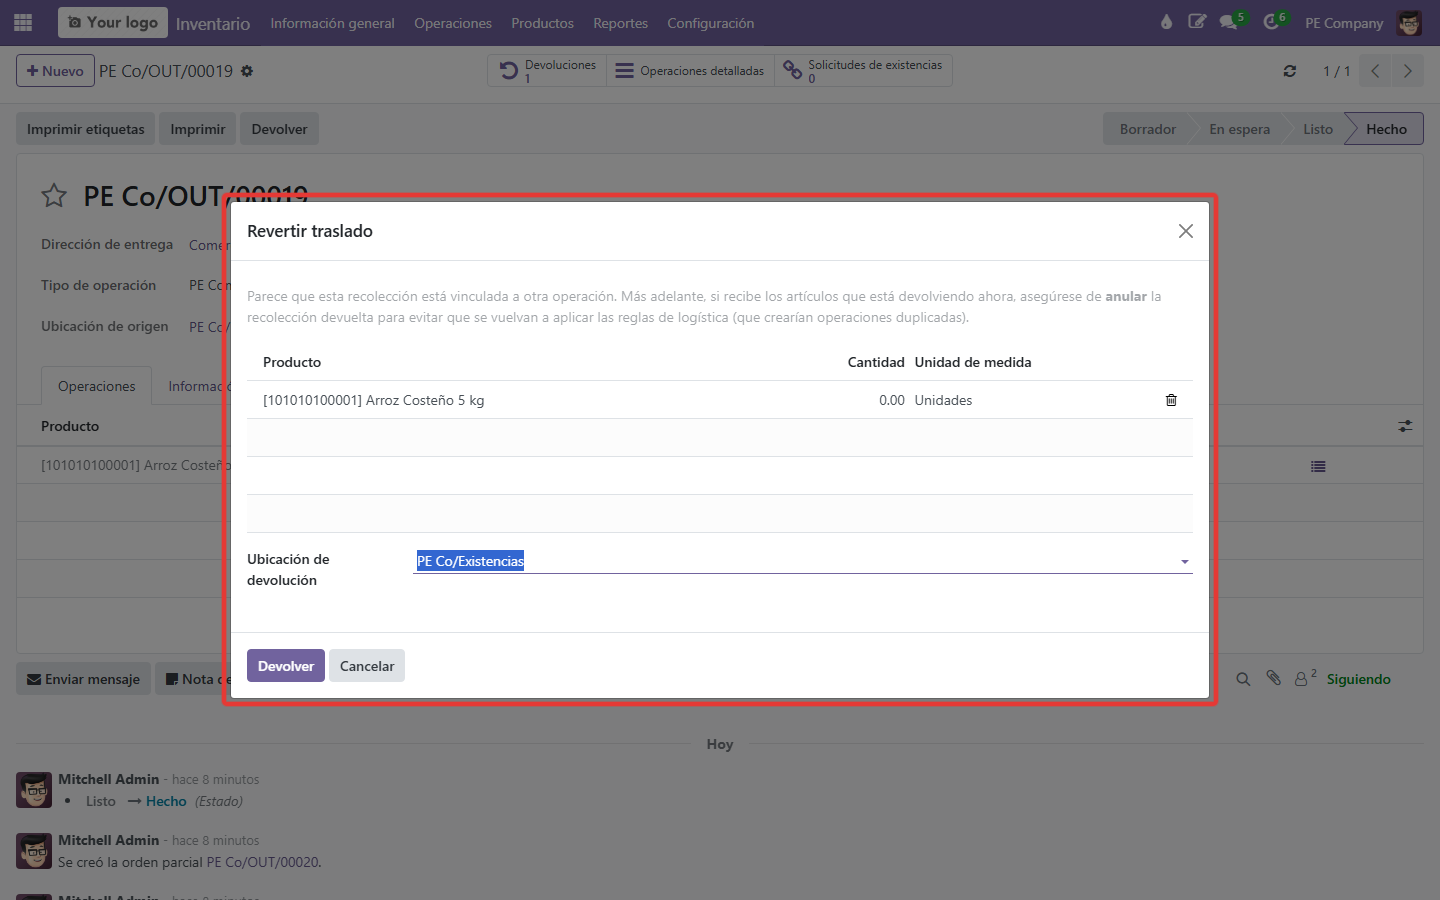Screen dimensions: 1440x900
Task: Click PE Co/OUT/00019 breadcrumb title
Action: coord(166,71)
